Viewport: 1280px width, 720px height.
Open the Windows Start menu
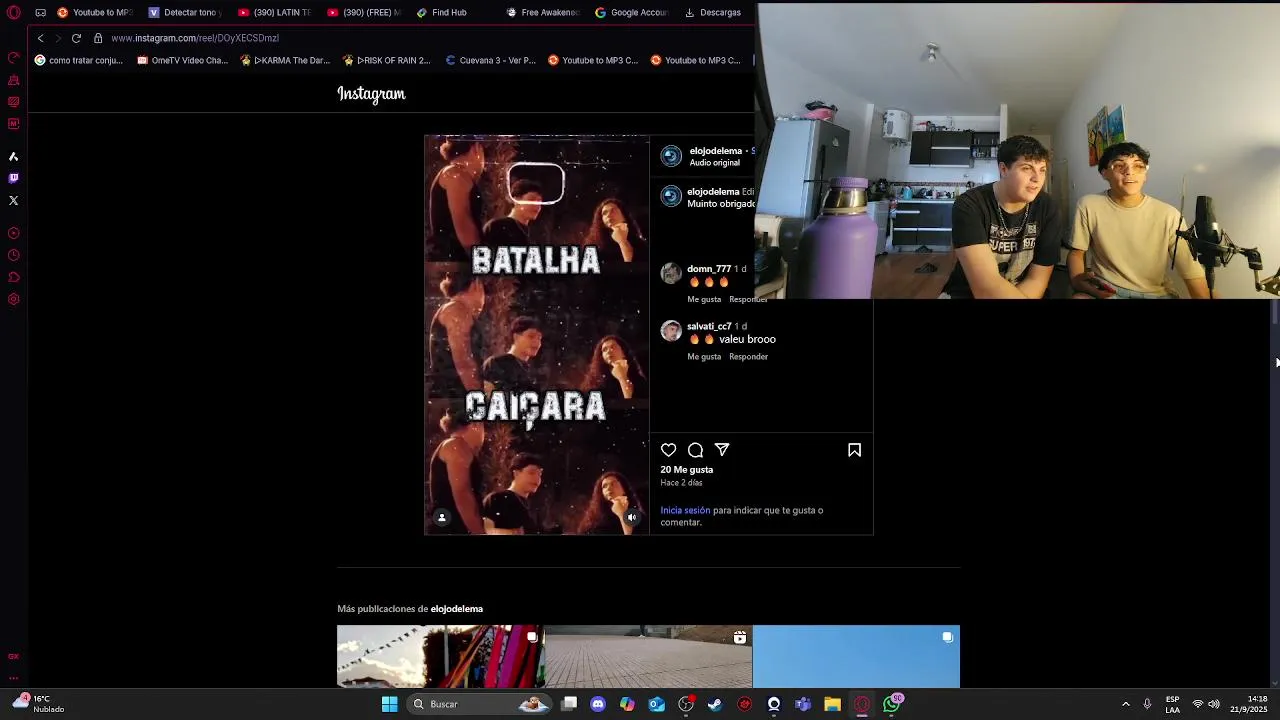pos(389,704)
